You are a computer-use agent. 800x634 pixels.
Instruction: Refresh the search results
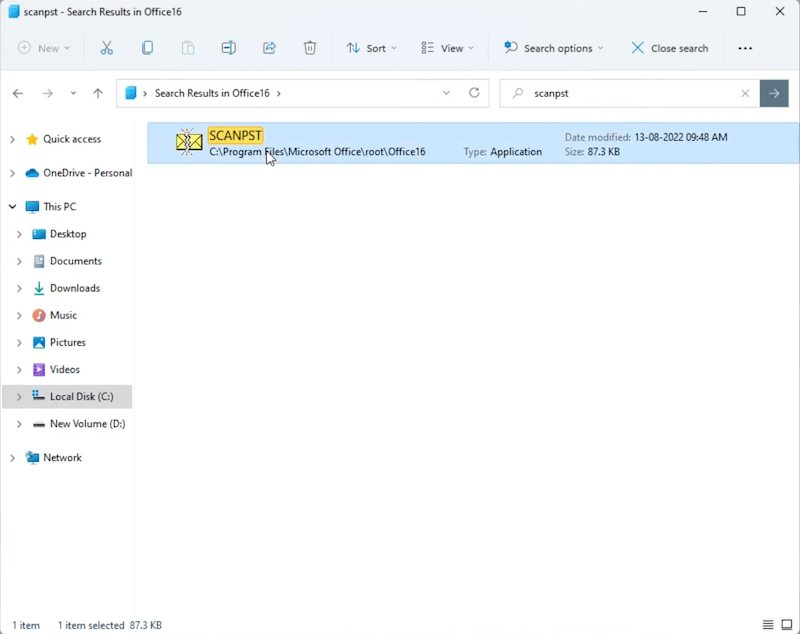(474, 93)
